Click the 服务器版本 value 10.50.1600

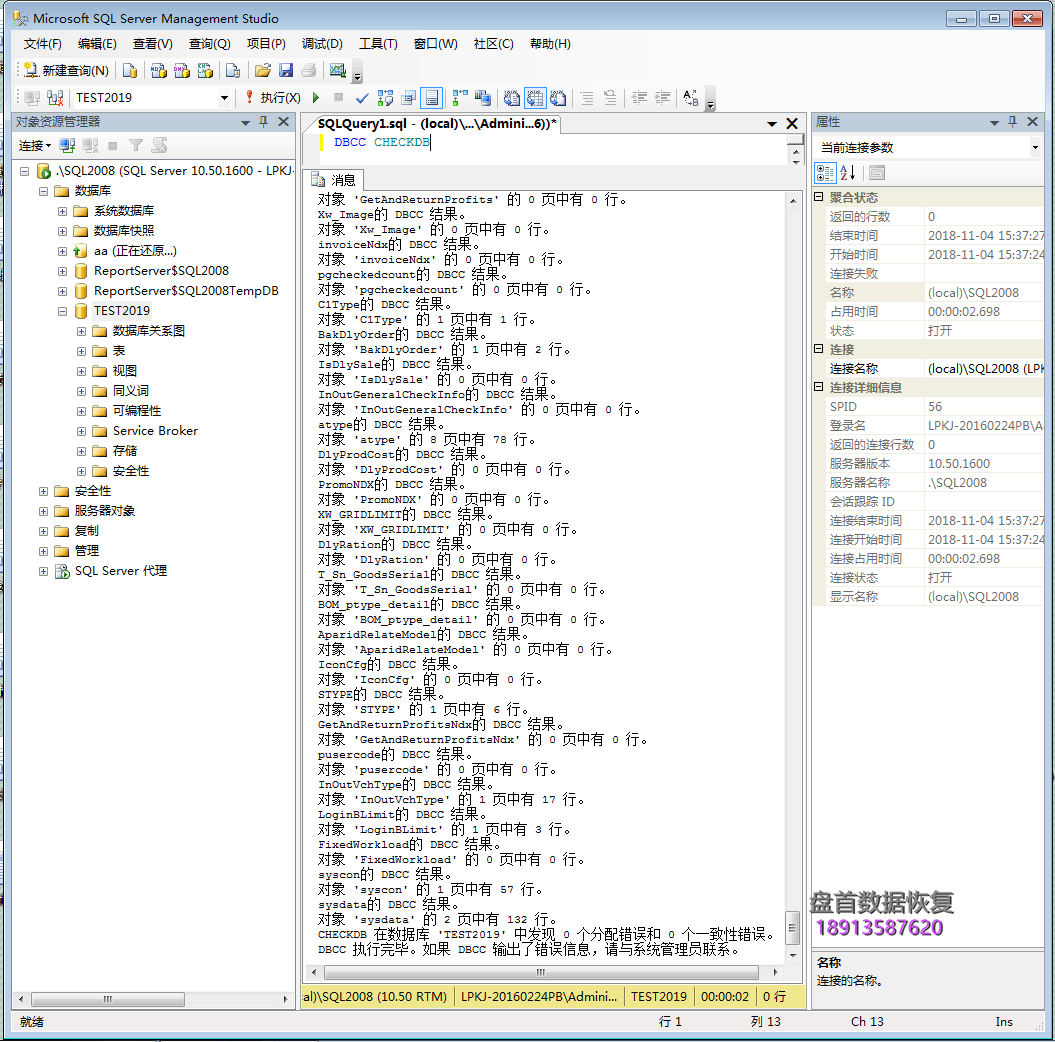tap(959, 463)
